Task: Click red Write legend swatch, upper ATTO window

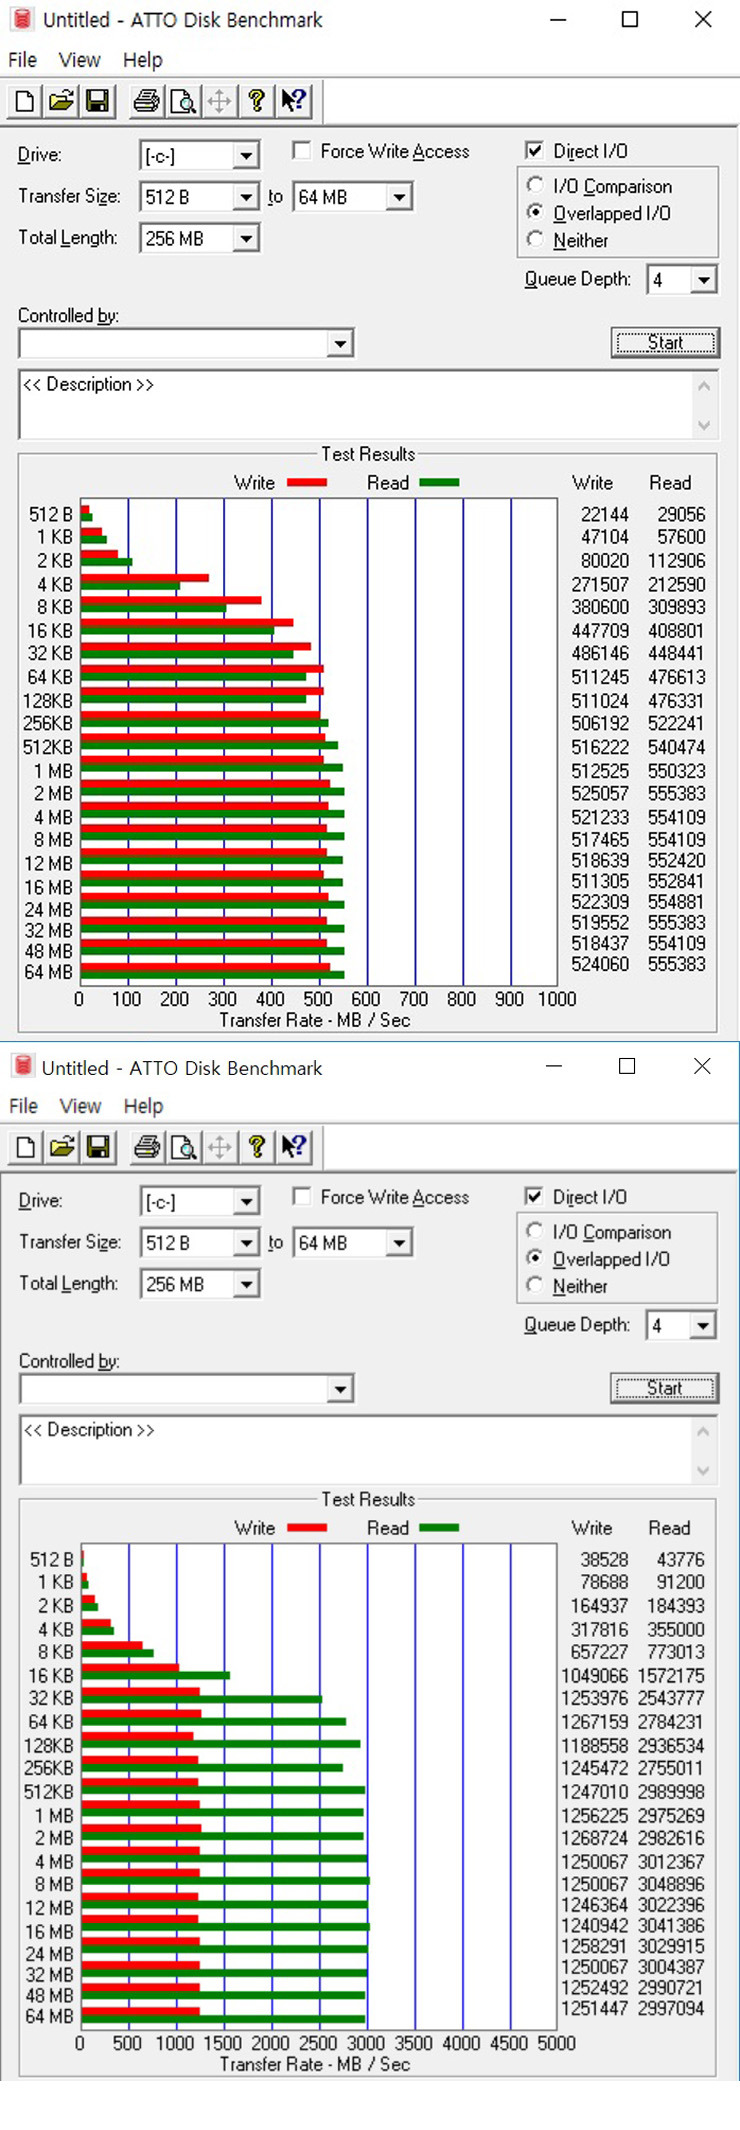Action: (307, 482)
